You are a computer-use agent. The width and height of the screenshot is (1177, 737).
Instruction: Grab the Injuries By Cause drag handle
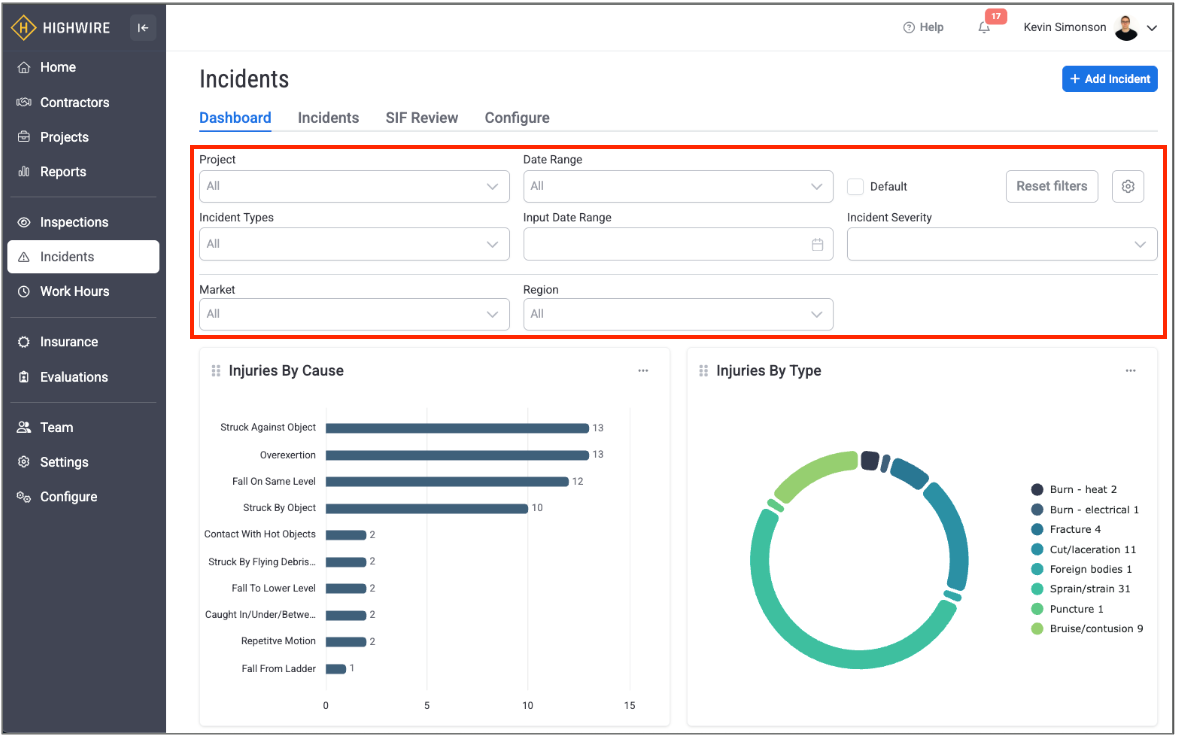[216, 371]
